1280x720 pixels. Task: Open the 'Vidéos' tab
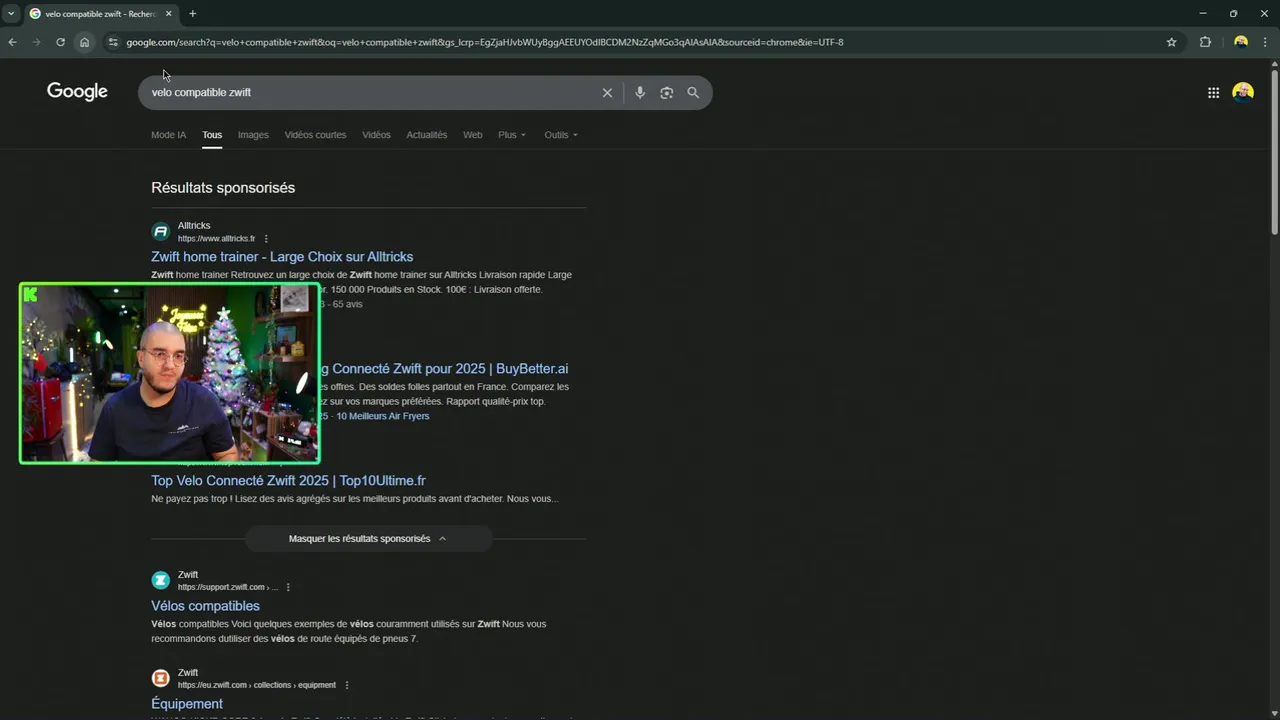click(376, 135)
